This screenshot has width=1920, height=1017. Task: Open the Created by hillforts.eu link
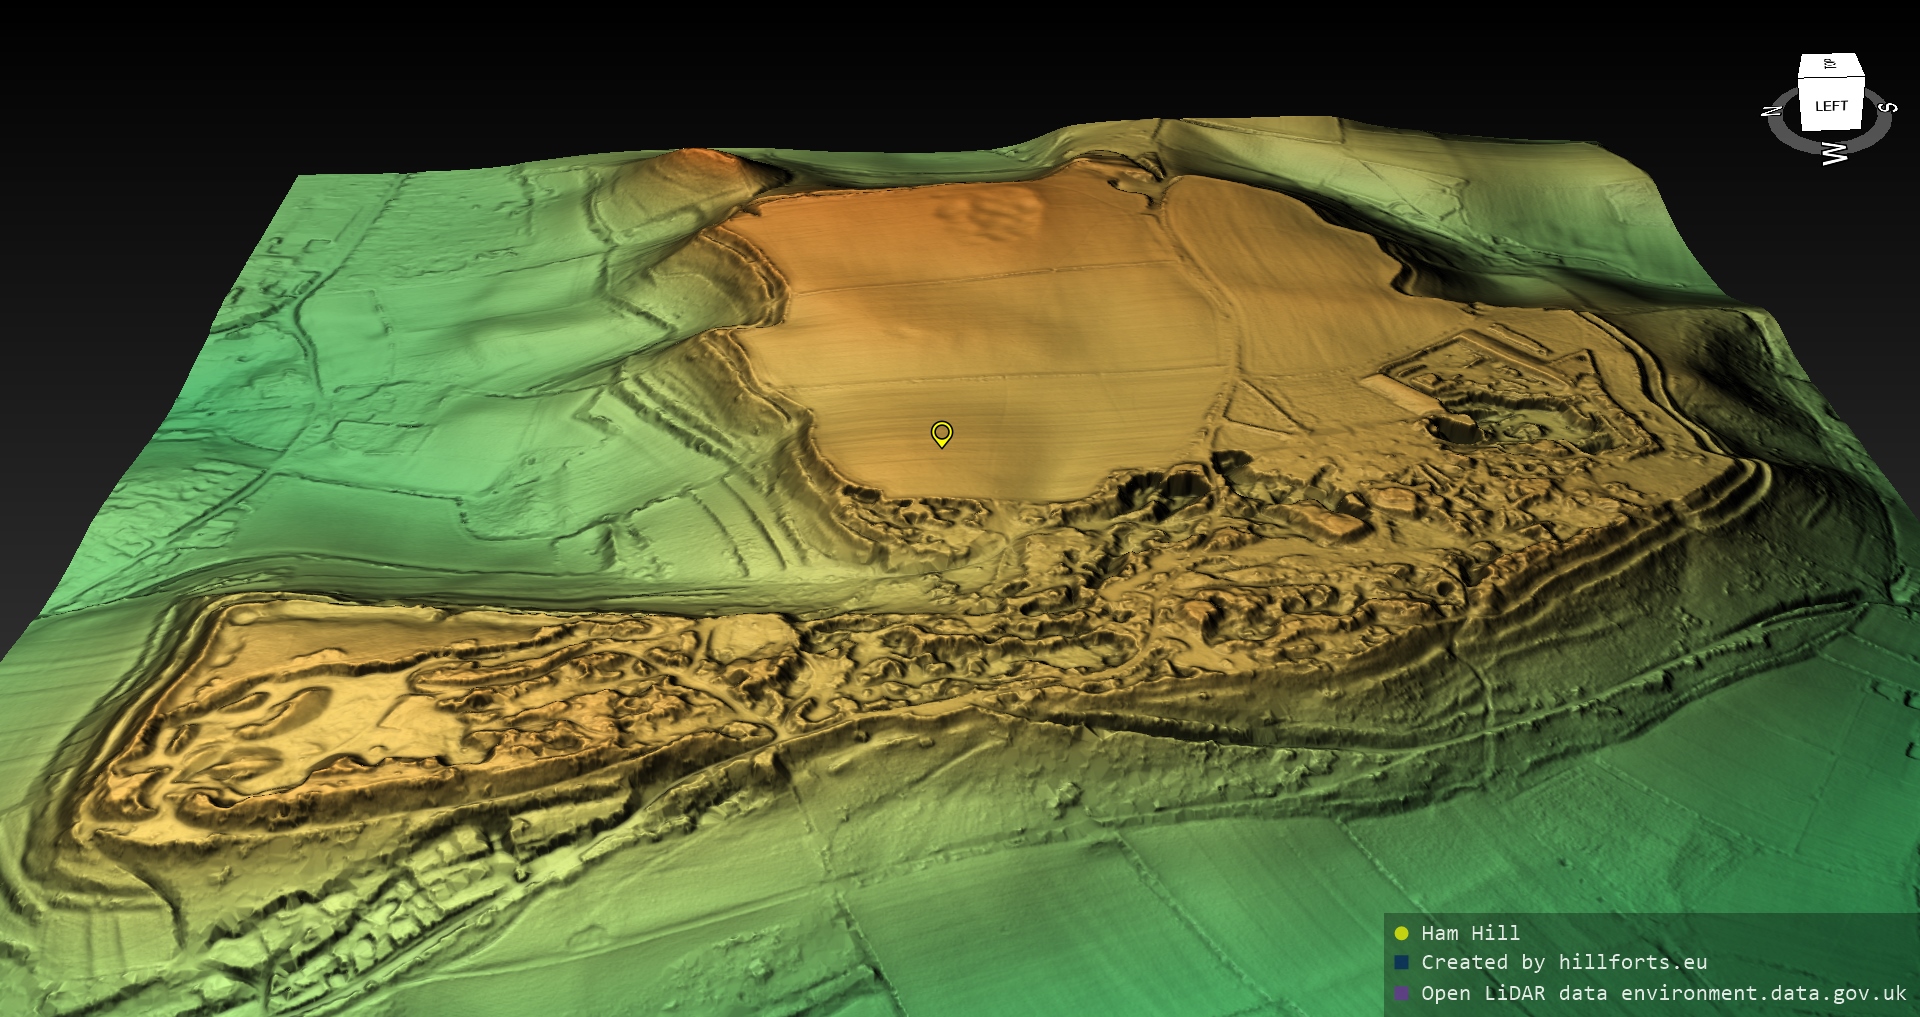click(x=1564, y=962)
